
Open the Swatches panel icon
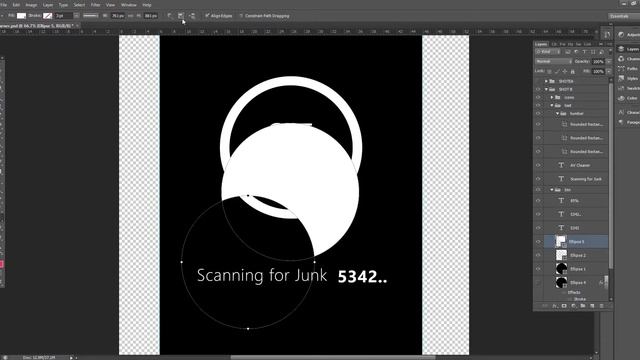point(621,88)
